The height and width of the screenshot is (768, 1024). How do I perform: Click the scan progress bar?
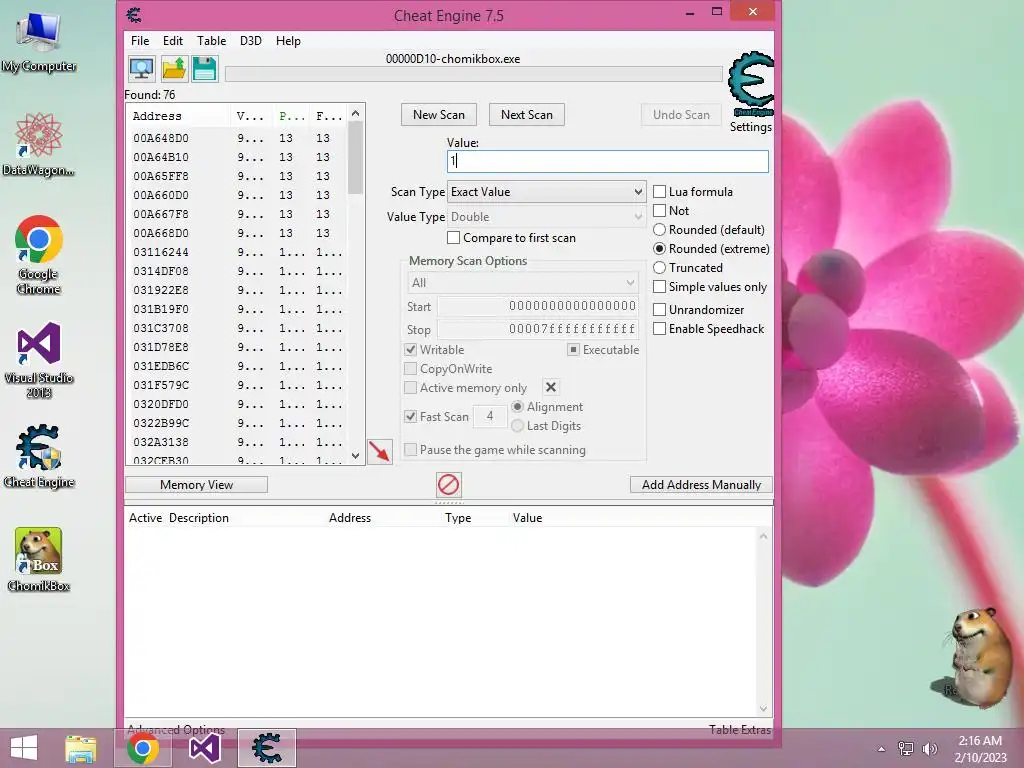(x=473, y=73)
